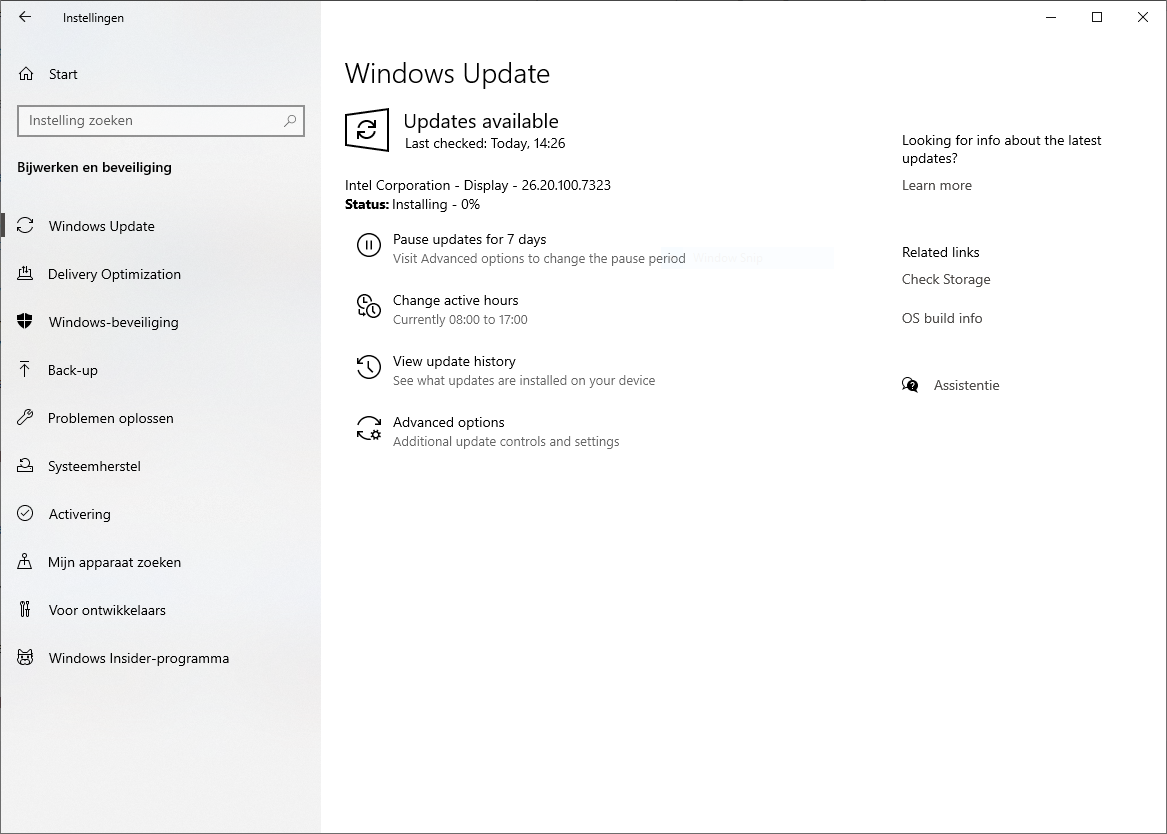Go to Windows-beveiliging page
Image resolution: width=1167 pixels, height=834 pixels.
tap(161, 321)
